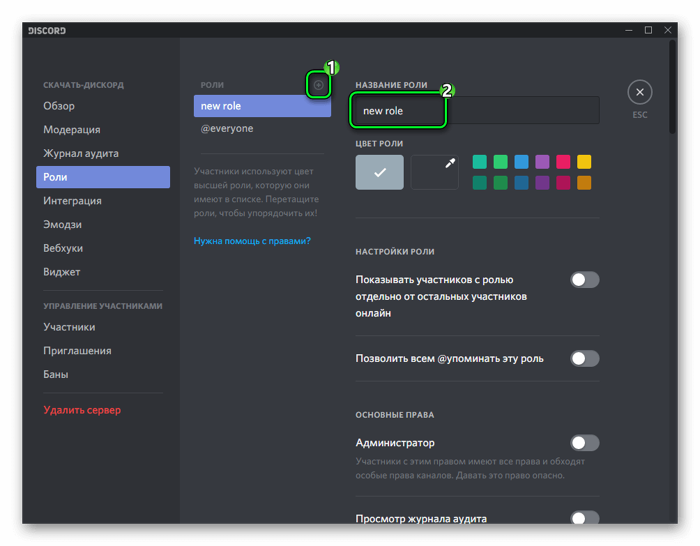The image size is (700, 546).
Task: Pick the bright green role color
Action: [500, 162]
